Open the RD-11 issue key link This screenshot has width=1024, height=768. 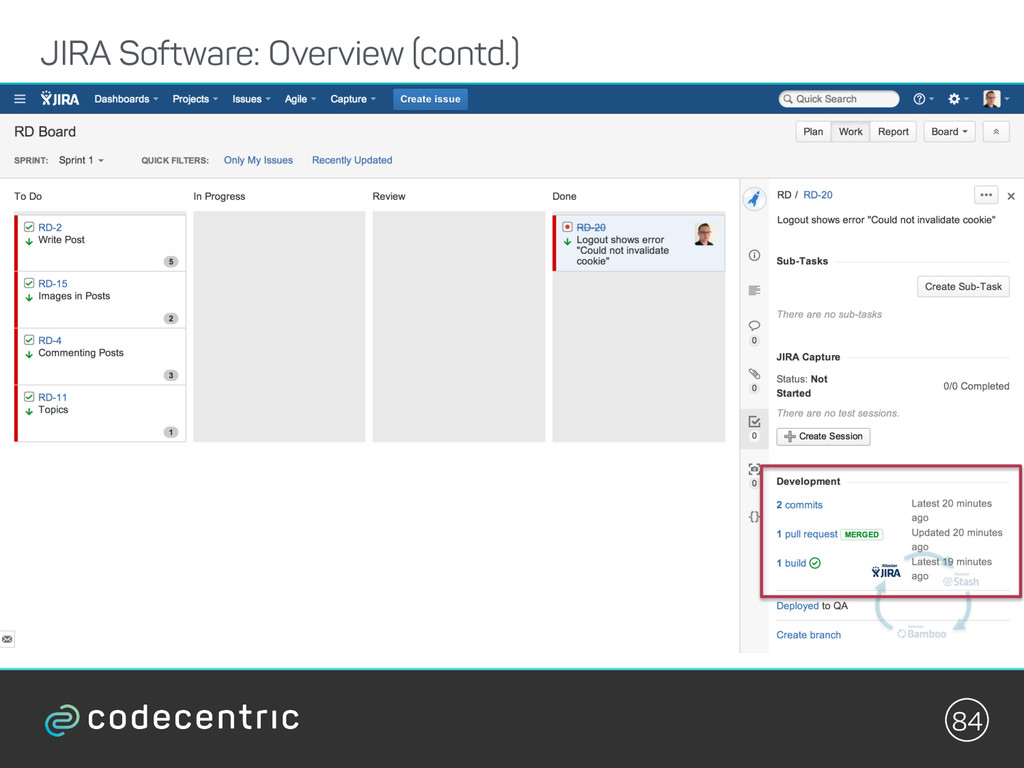(x=52, y=397)
